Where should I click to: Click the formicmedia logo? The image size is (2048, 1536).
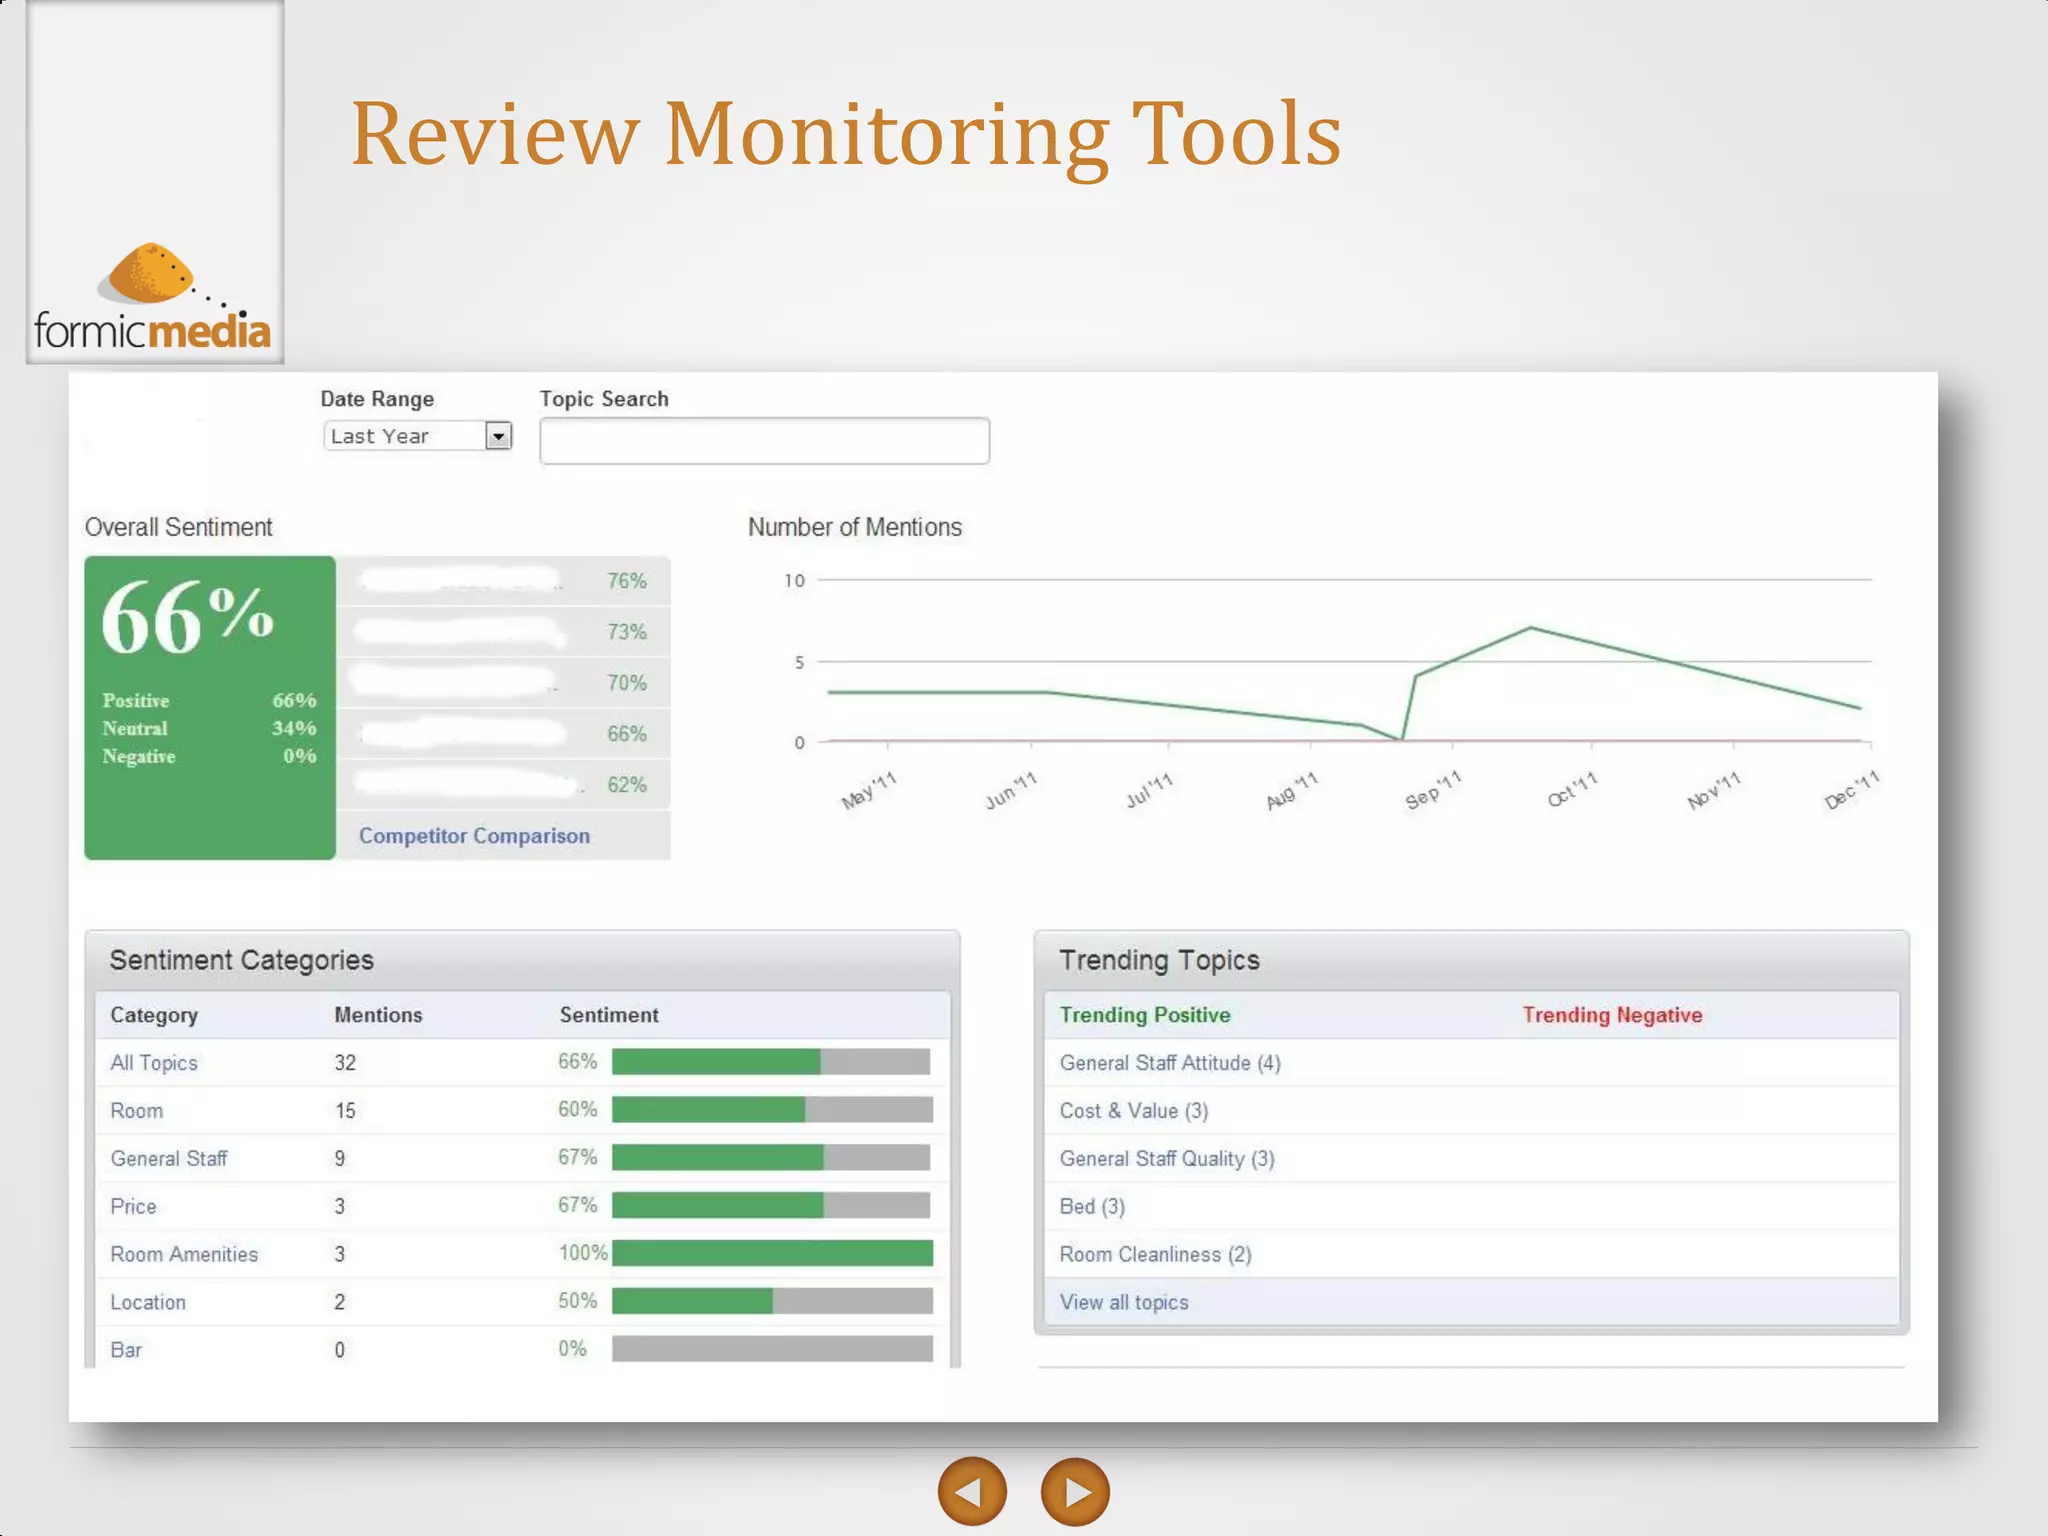click(153, 298)
